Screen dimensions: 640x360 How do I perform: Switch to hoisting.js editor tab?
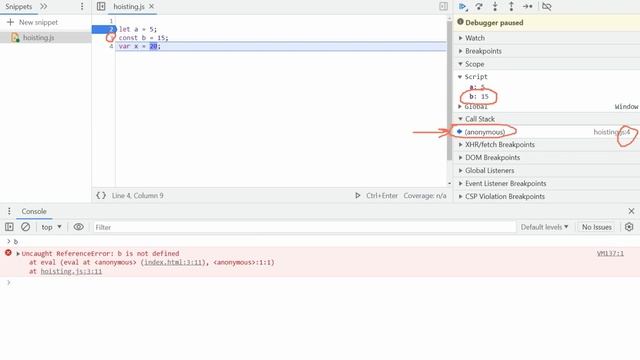pos(129,7)
